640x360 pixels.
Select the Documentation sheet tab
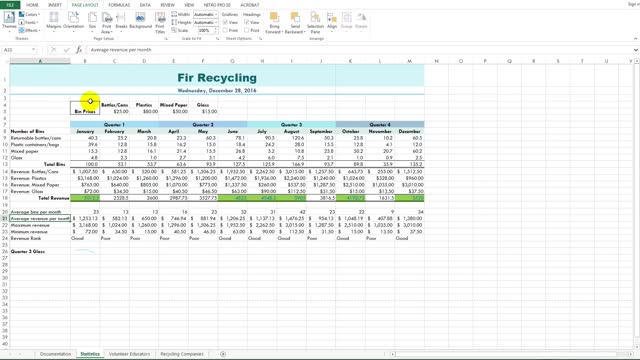[x=55, y=354]
